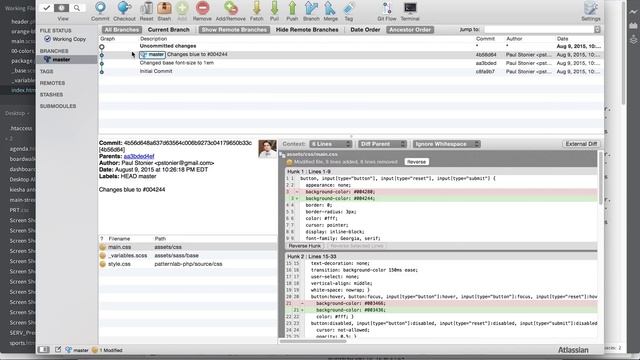The image size is (640, 360).
Task: Click the author avatar thumbnail
Action: click(267, 149)
